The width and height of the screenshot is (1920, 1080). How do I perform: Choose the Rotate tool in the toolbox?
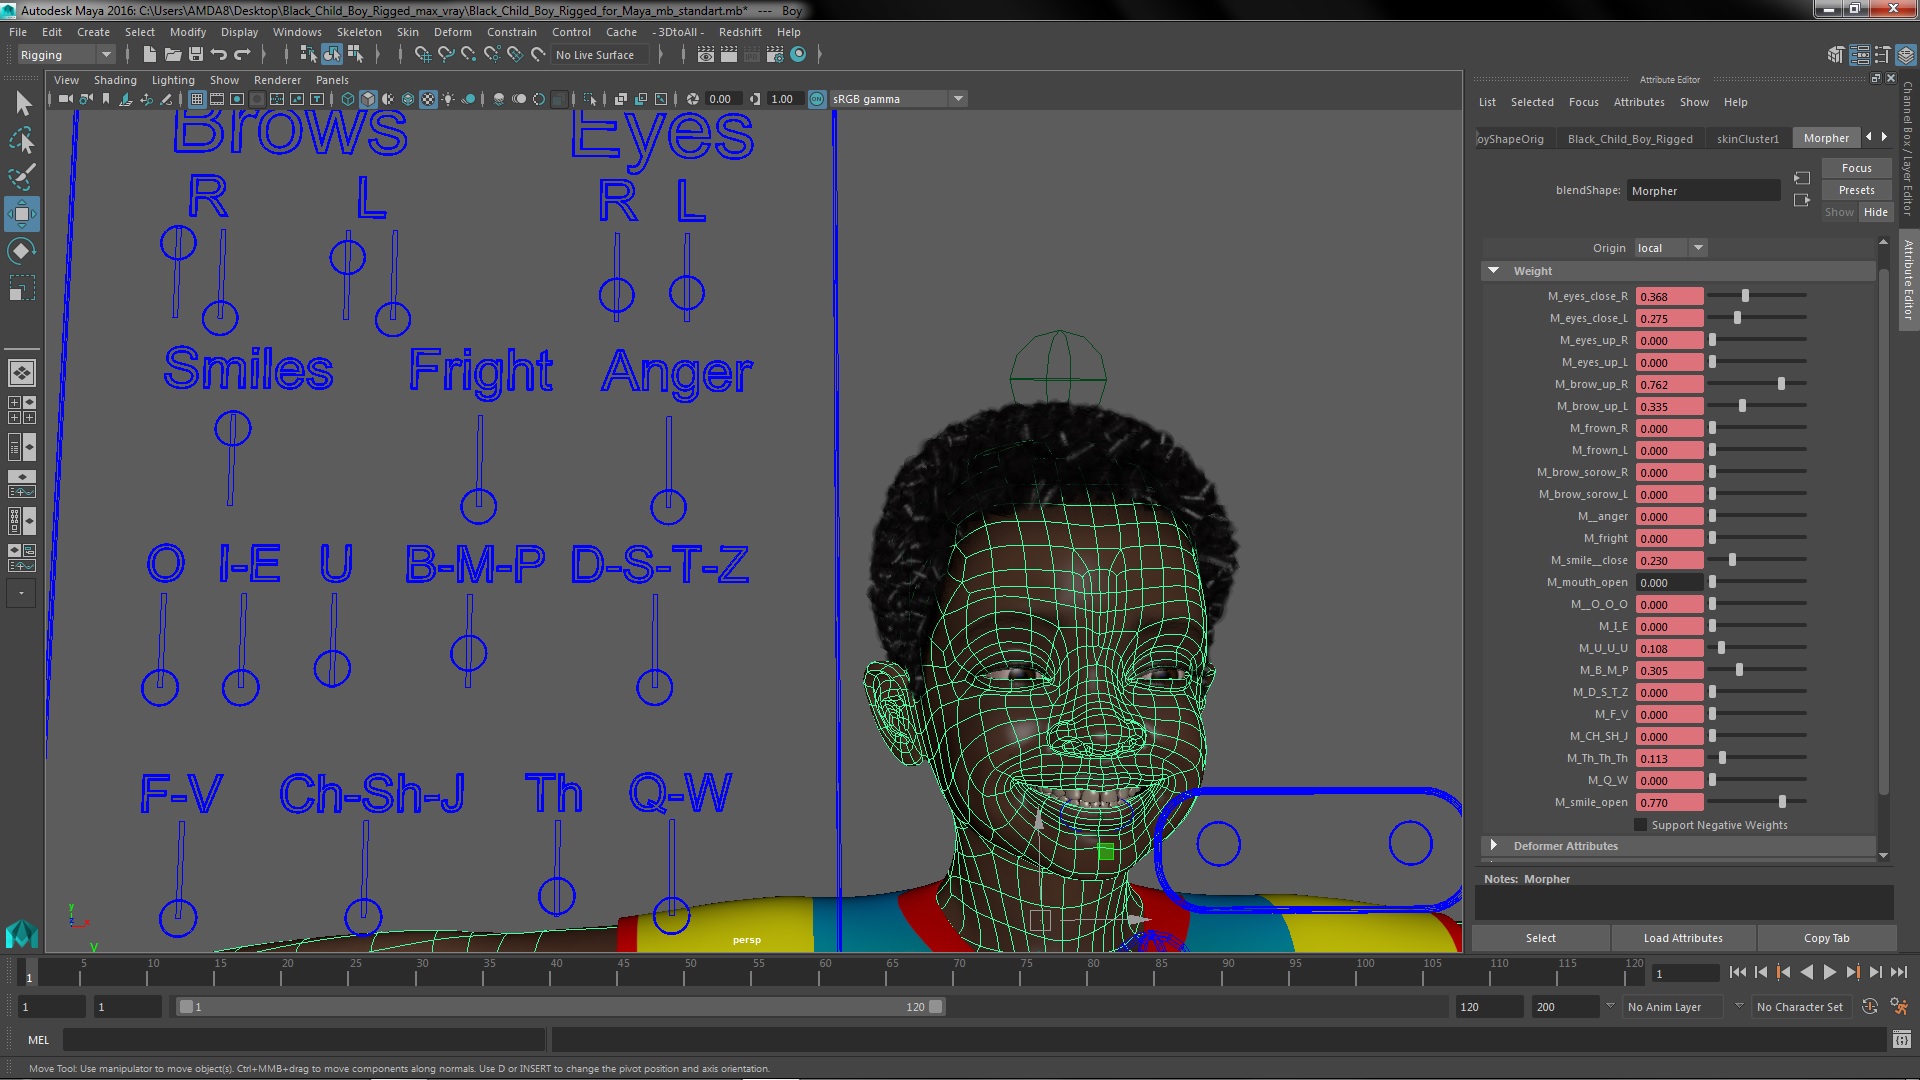(x=22, y=251)
